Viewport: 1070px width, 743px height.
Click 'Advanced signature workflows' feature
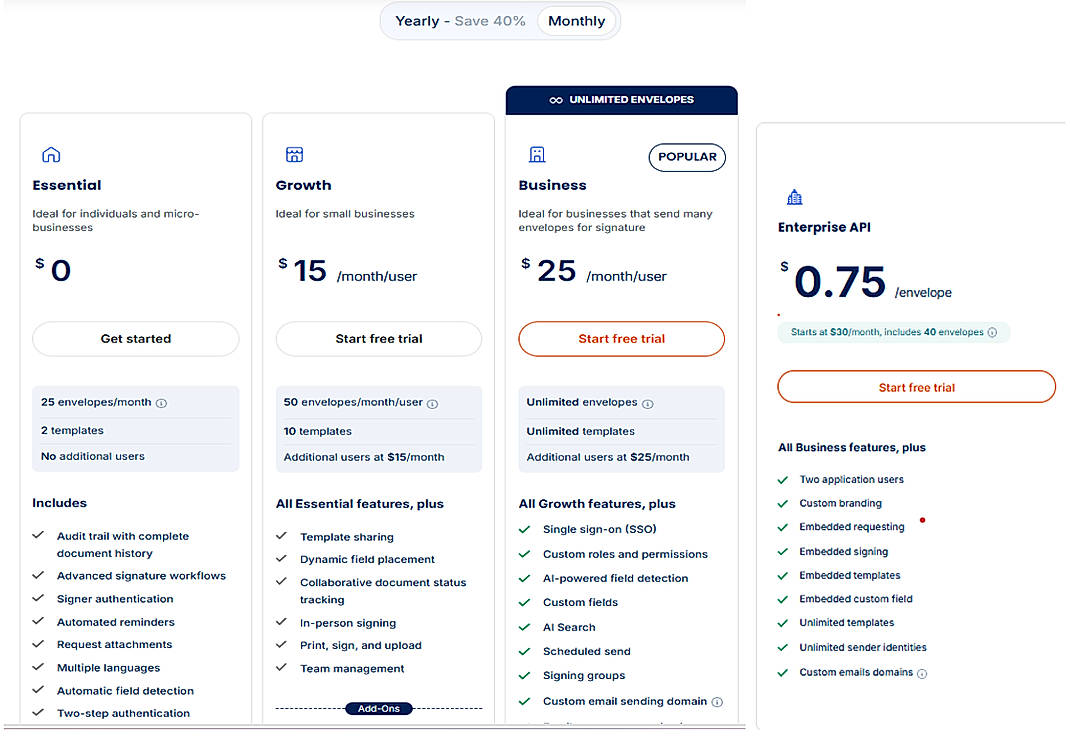(141, 576)
